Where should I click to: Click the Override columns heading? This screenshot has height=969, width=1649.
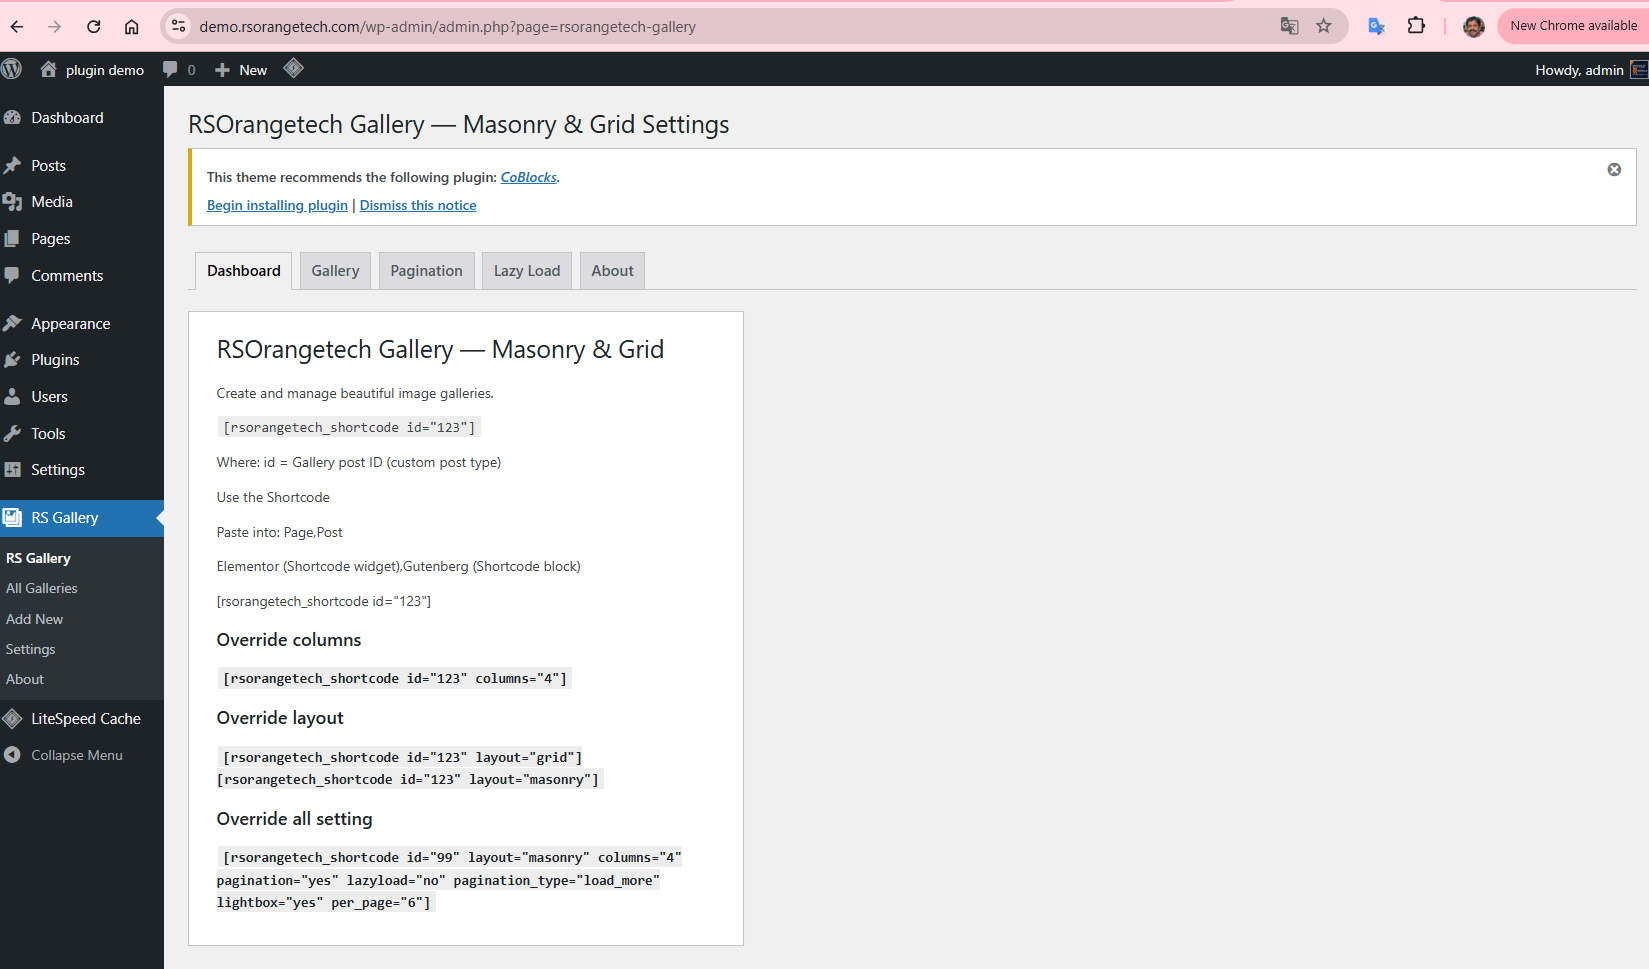click(289, 640)
